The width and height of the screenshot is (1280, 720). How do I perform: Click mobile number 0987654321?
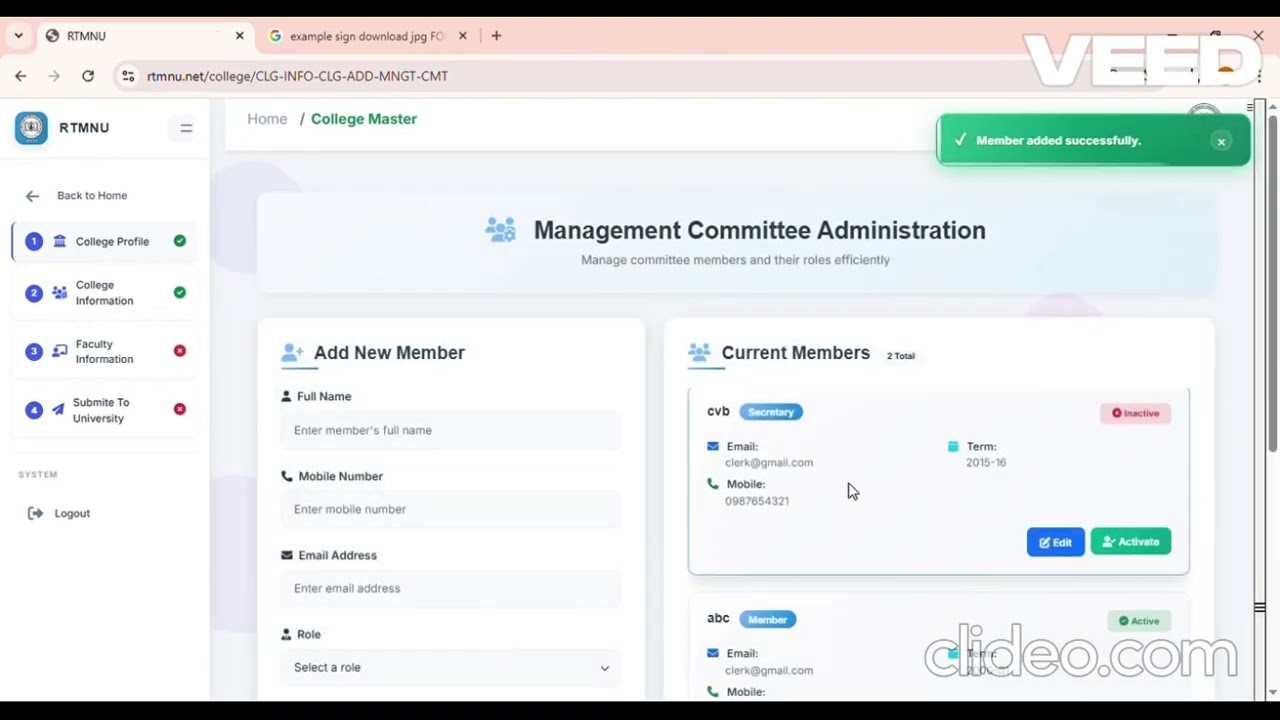[757, 501]
